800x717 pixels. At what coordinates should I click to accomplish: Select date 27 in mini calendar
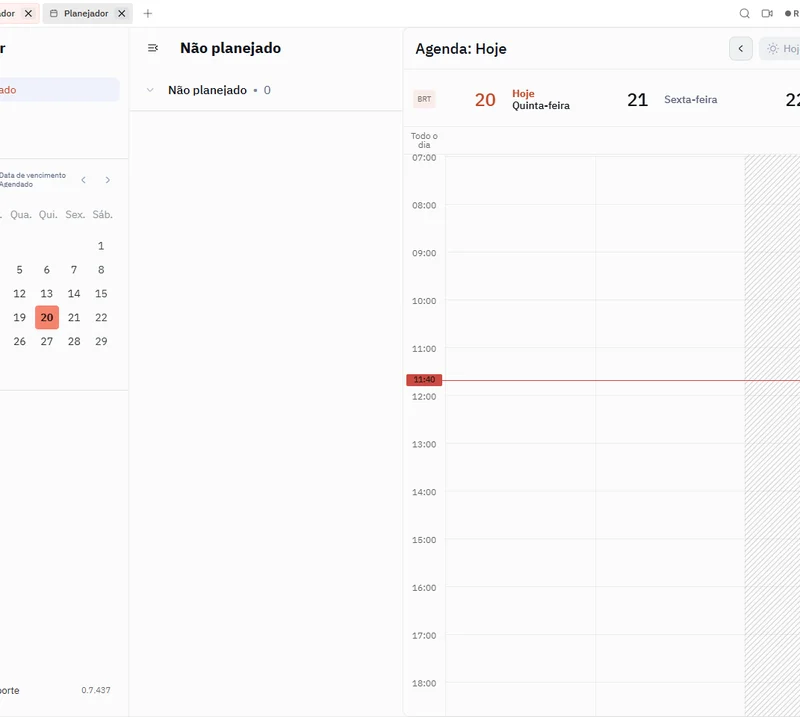47,341
